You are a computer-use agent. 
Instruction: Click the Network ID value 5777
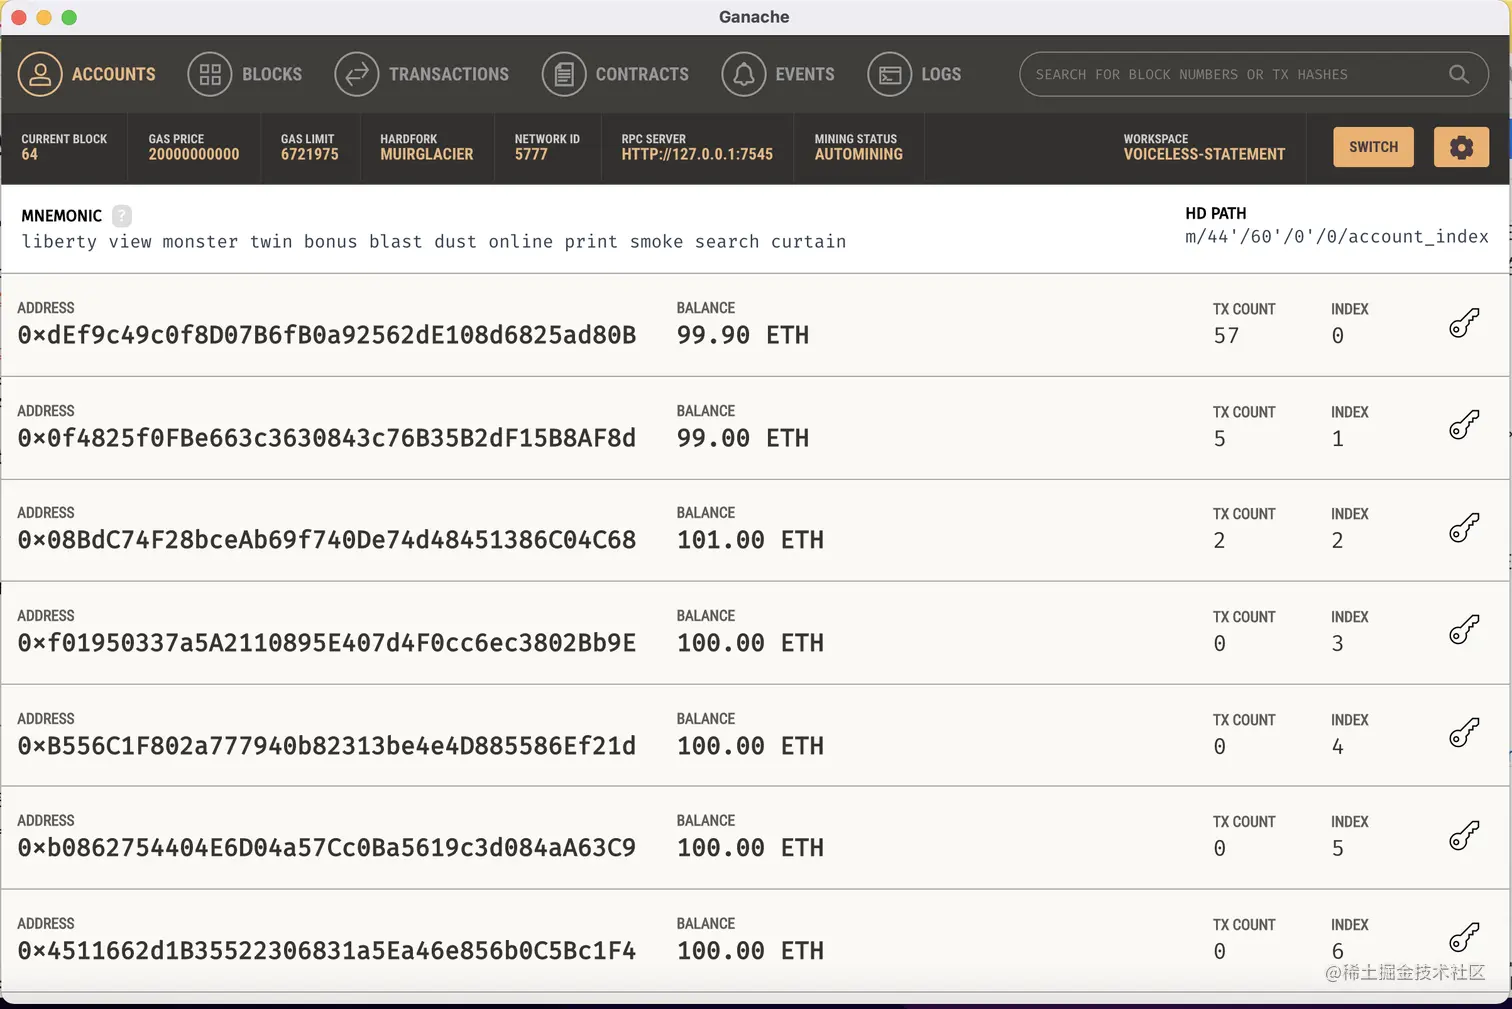pos(531,154)
